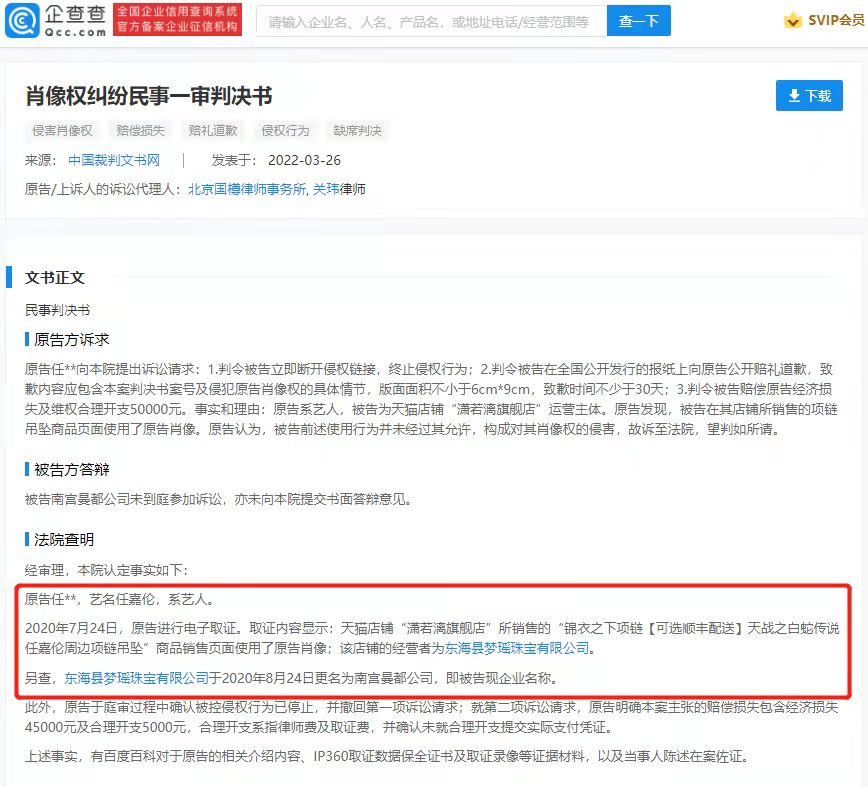Click the 原告方诉求 heading
The image size is (868, 787).
point(71,340)
